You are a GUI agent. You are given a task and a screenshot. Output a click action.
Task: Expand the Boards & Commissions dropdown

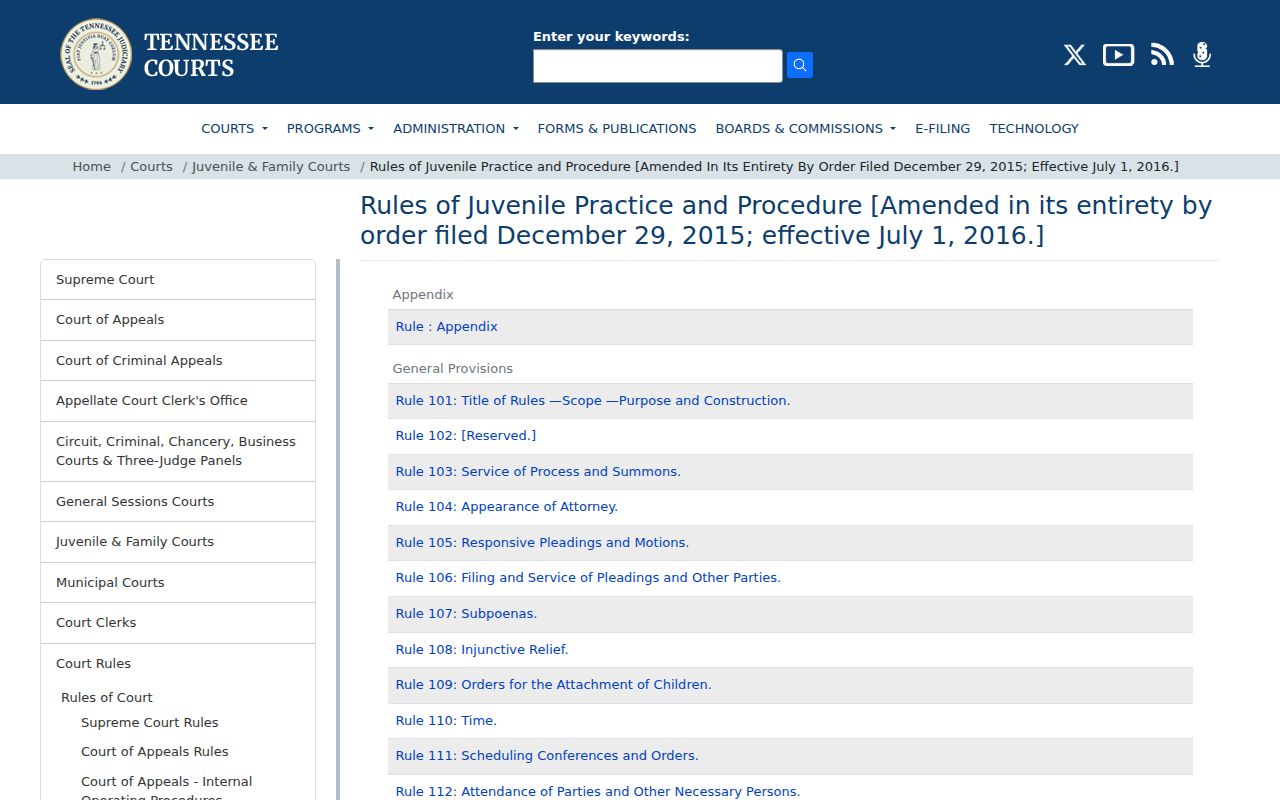(806, 128)
